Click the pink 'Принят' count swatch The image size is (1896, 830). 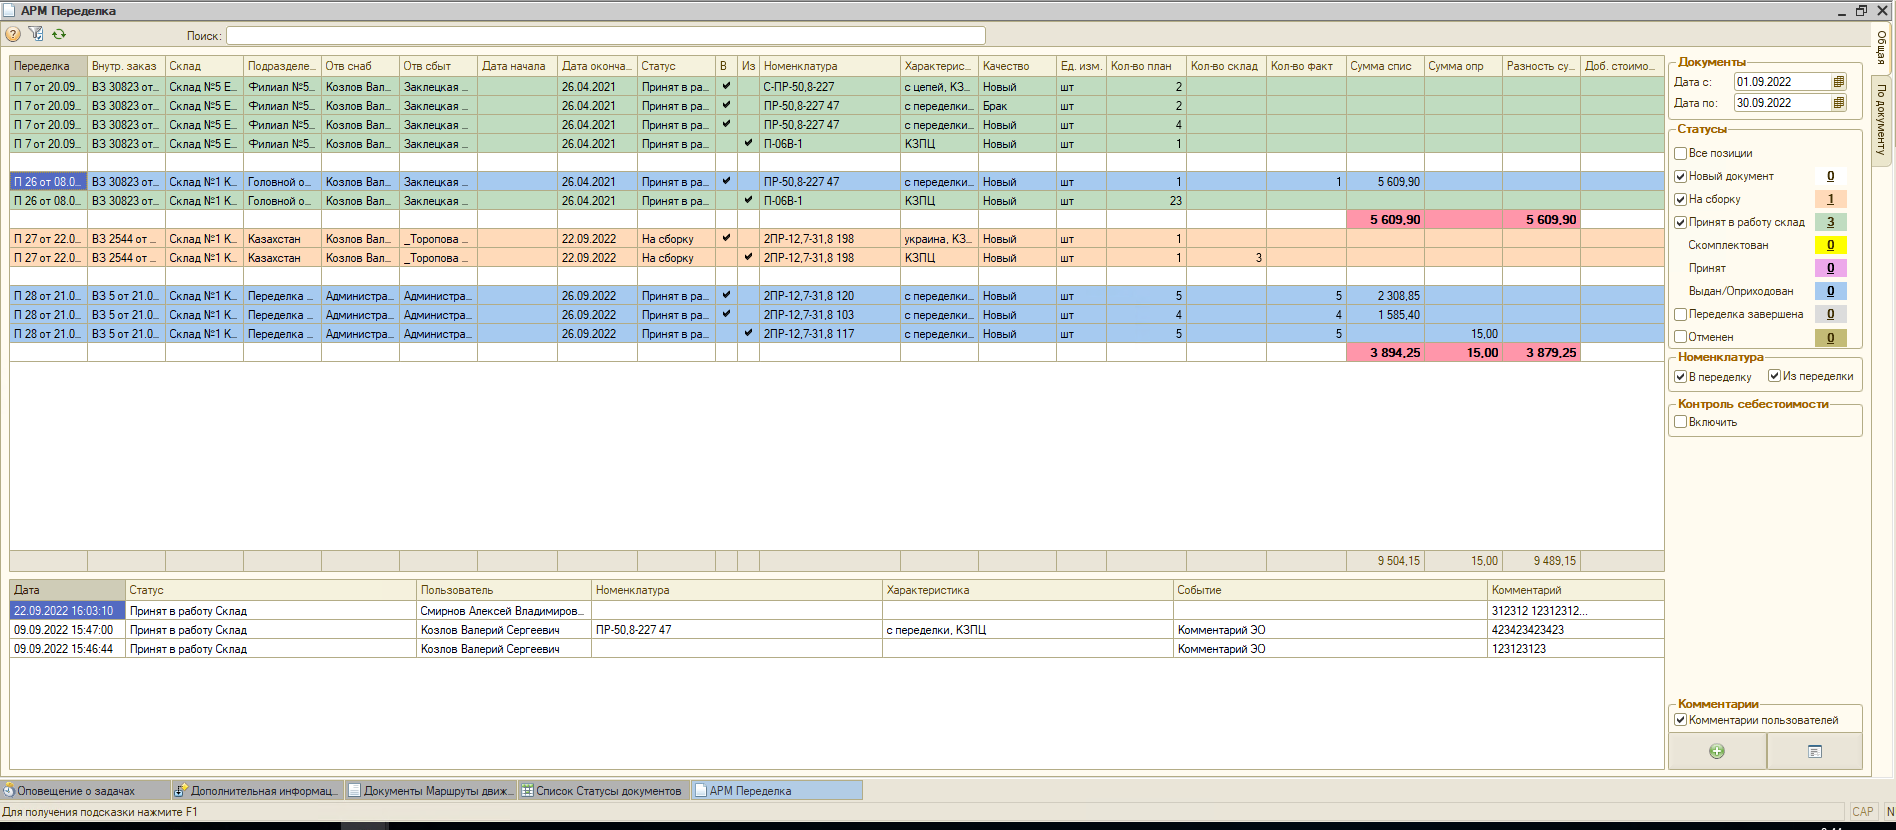[x=1831, y=268]
